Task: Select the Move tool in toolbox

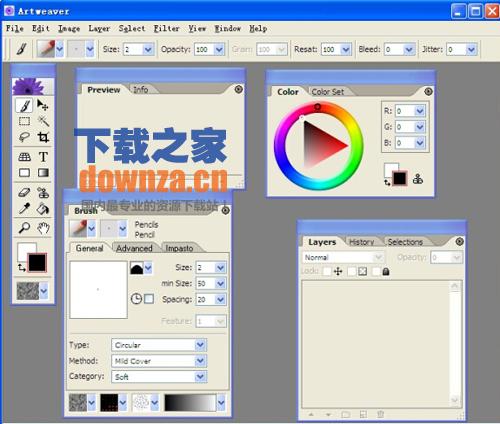Action: pos(43,105)
